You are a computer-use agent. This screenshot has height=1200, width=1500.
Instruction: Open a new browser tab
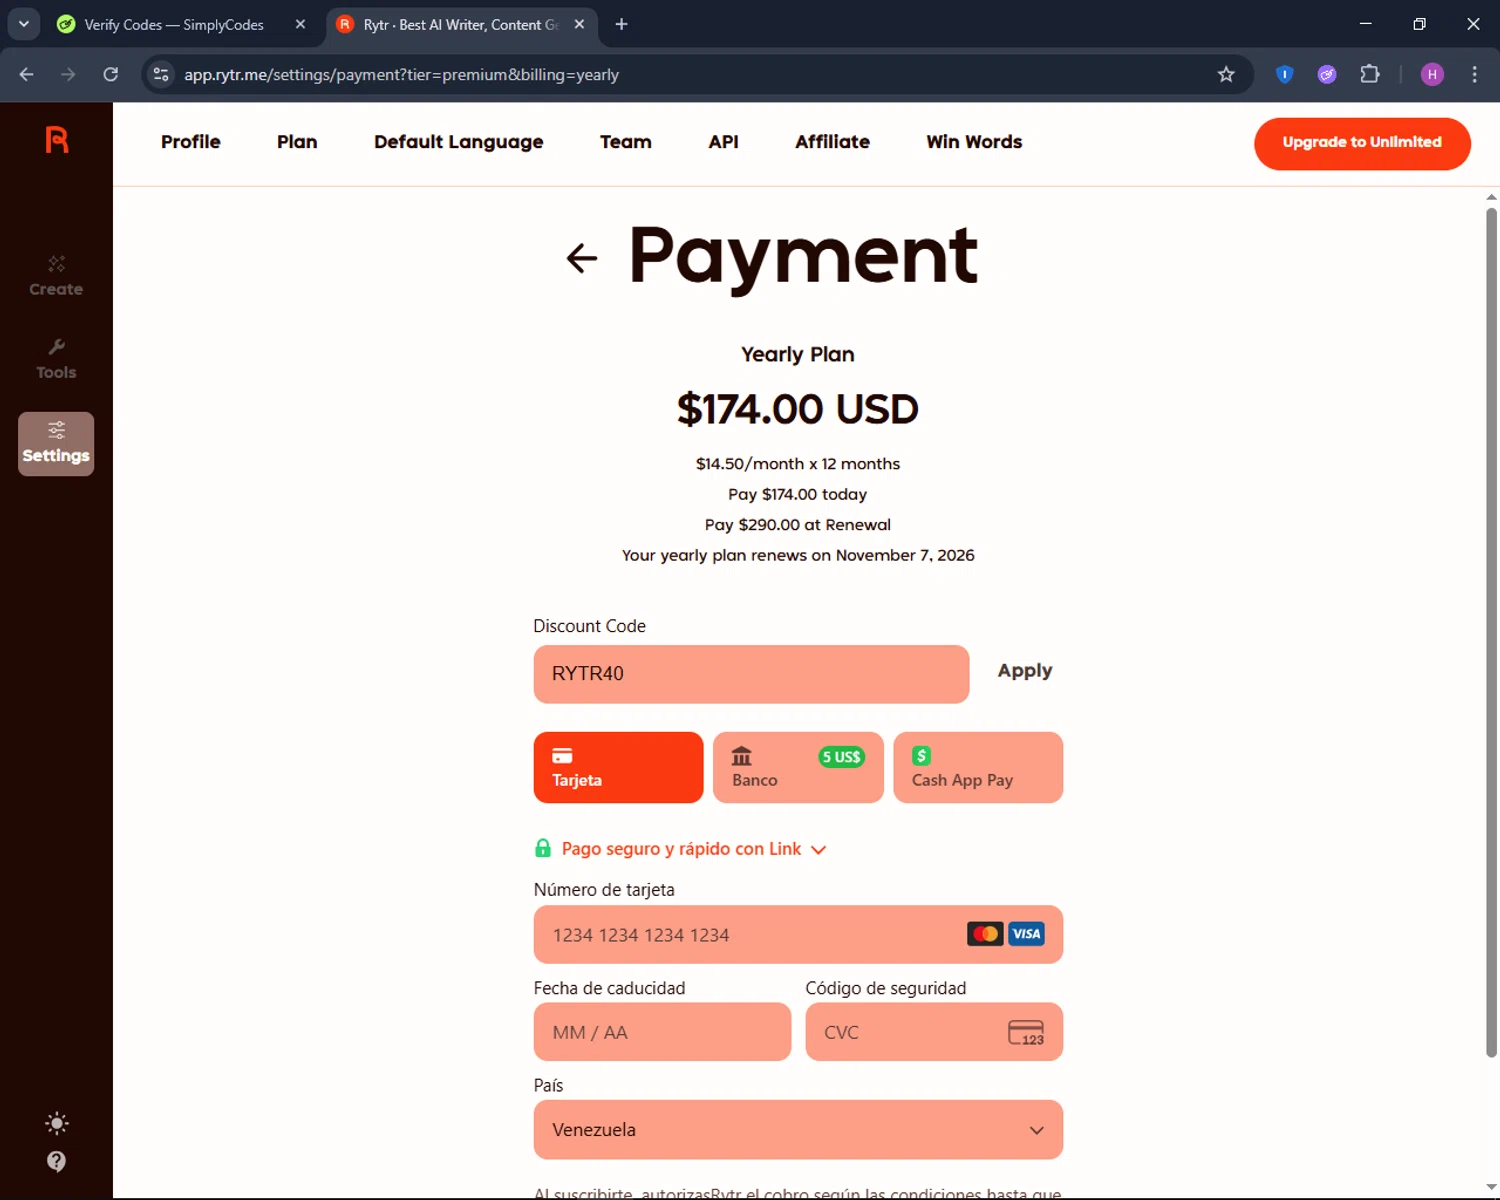coord(621,24)
